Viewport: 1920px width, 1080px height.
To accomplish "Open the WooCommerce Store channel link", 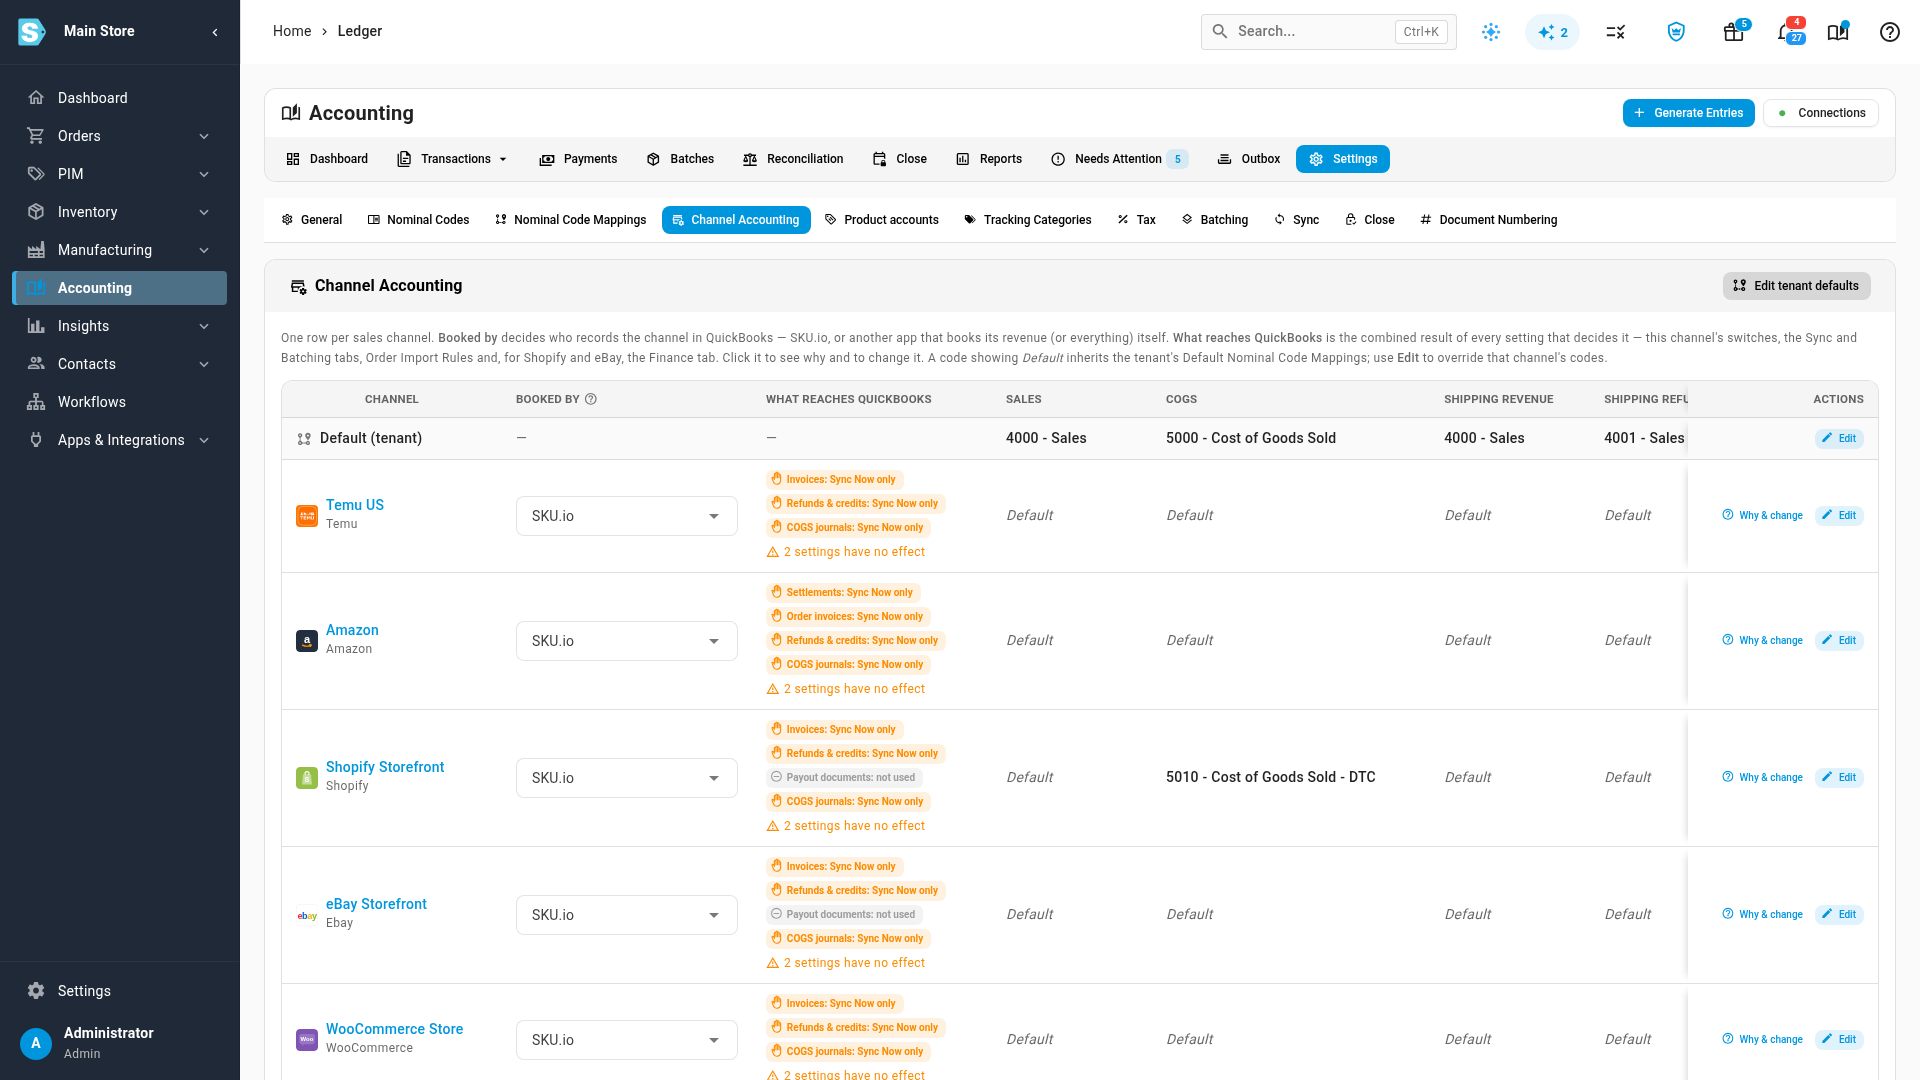I will (x=394, y=1029).
